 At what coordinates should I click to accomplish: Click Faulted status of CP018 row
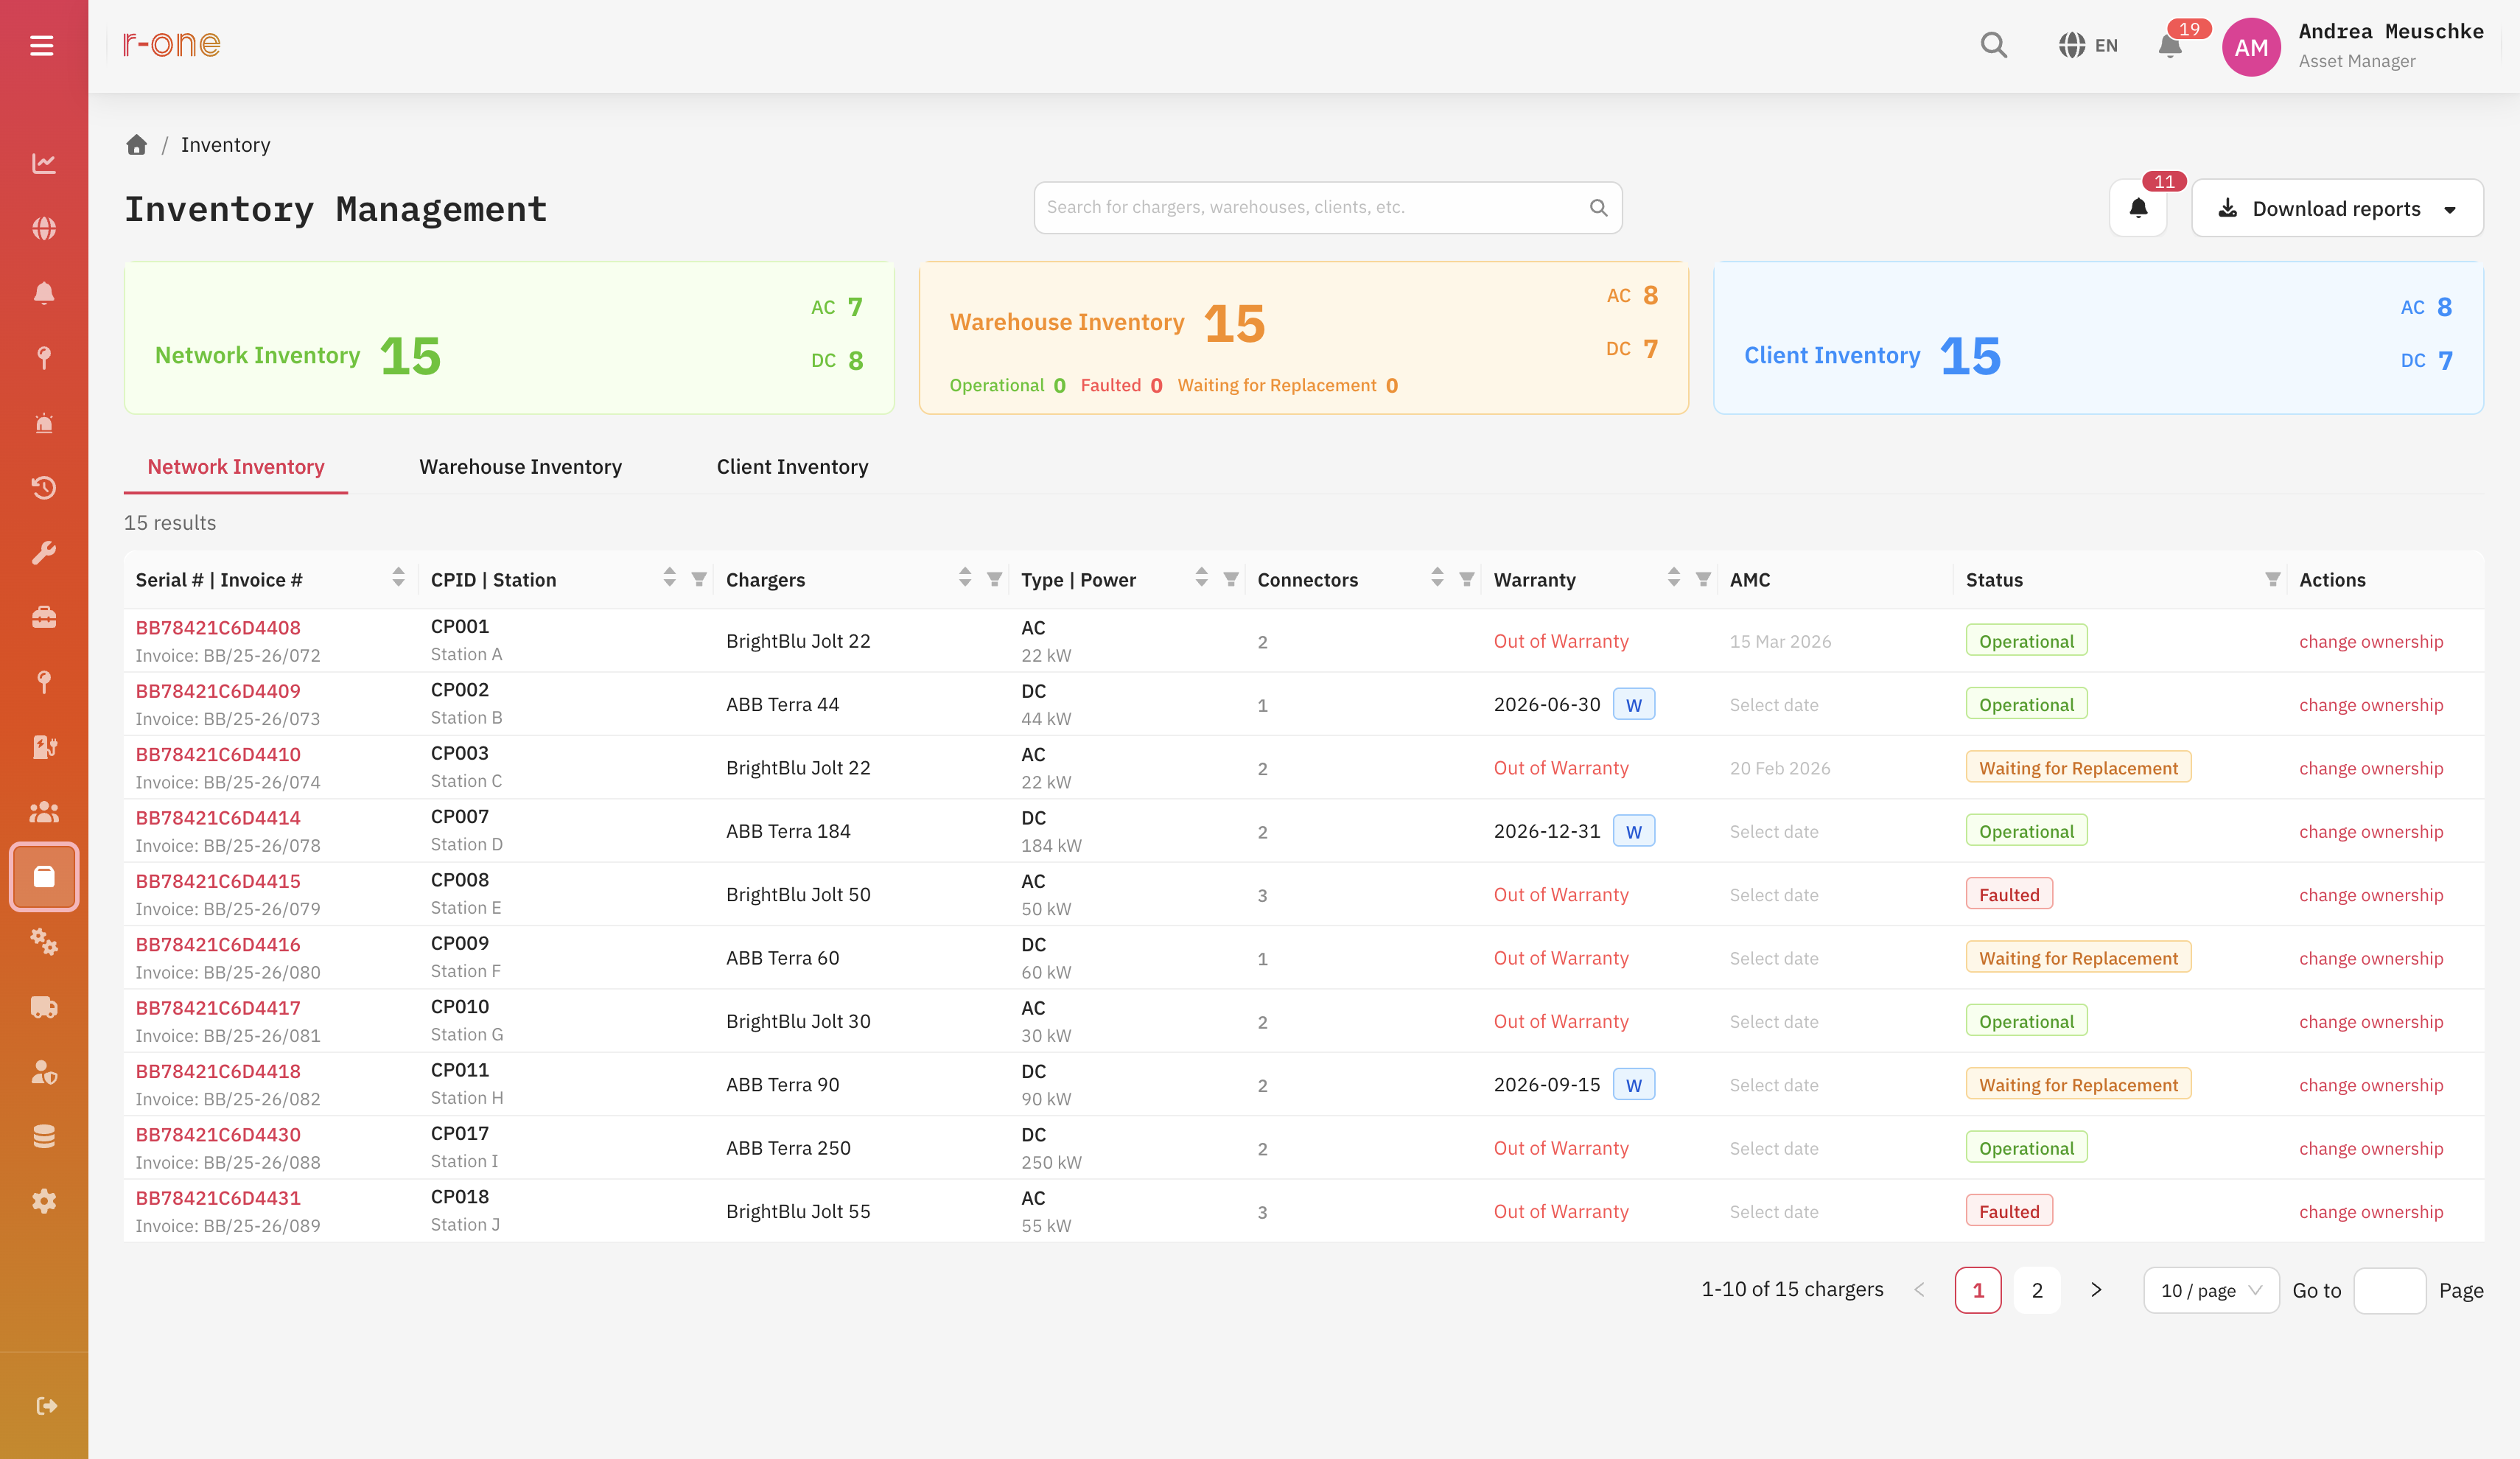pyautogui.click(x=2009, y=1210)
